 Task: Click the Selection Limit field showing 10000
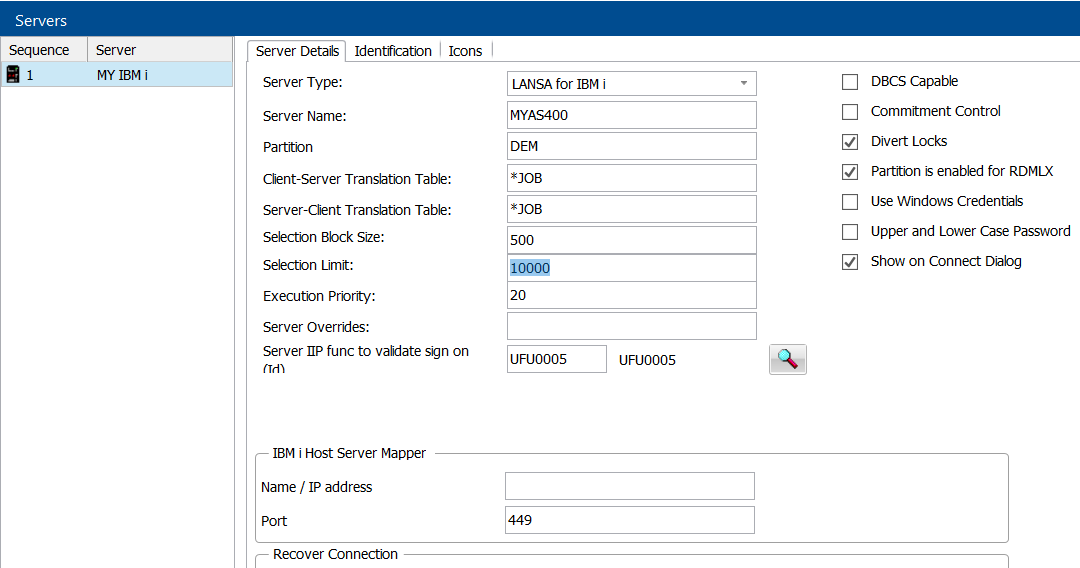pos(632,268)
